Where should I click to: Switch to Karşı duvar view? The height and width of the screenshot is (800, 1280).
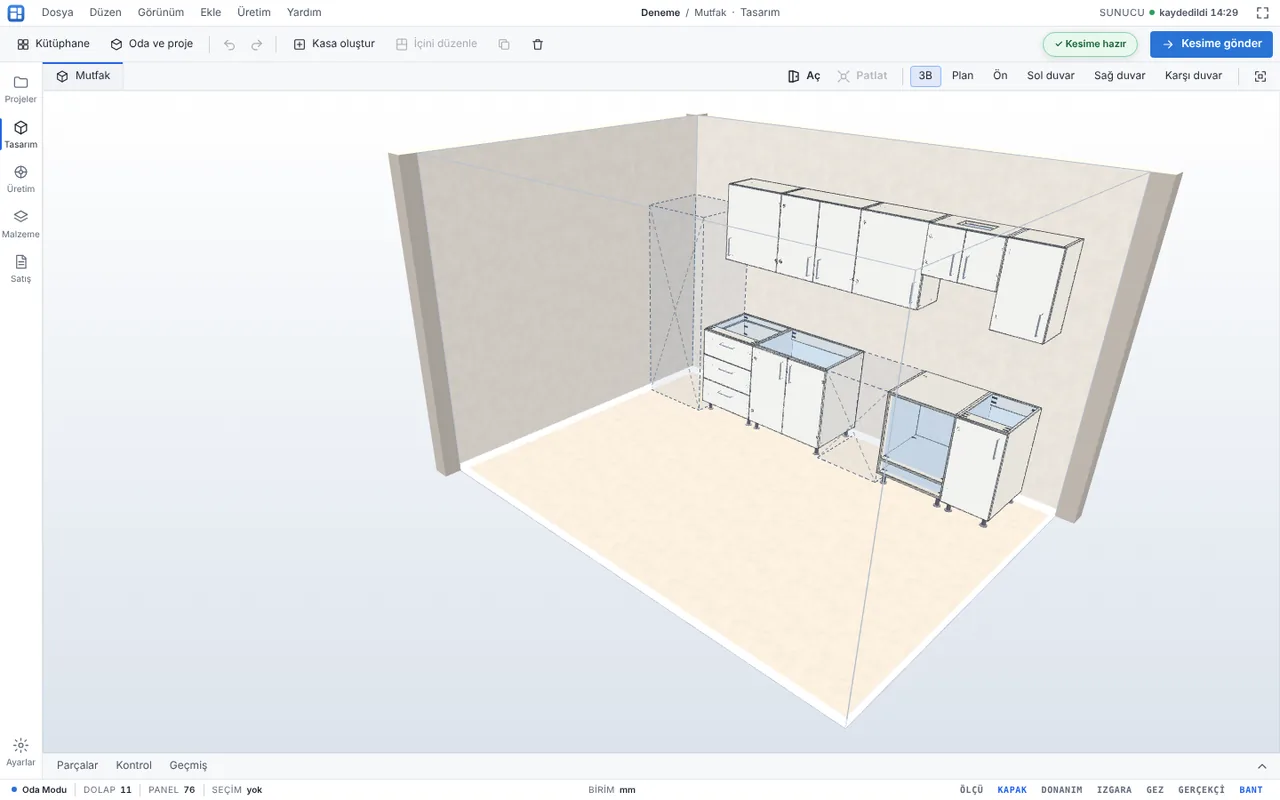(1193, 76)
